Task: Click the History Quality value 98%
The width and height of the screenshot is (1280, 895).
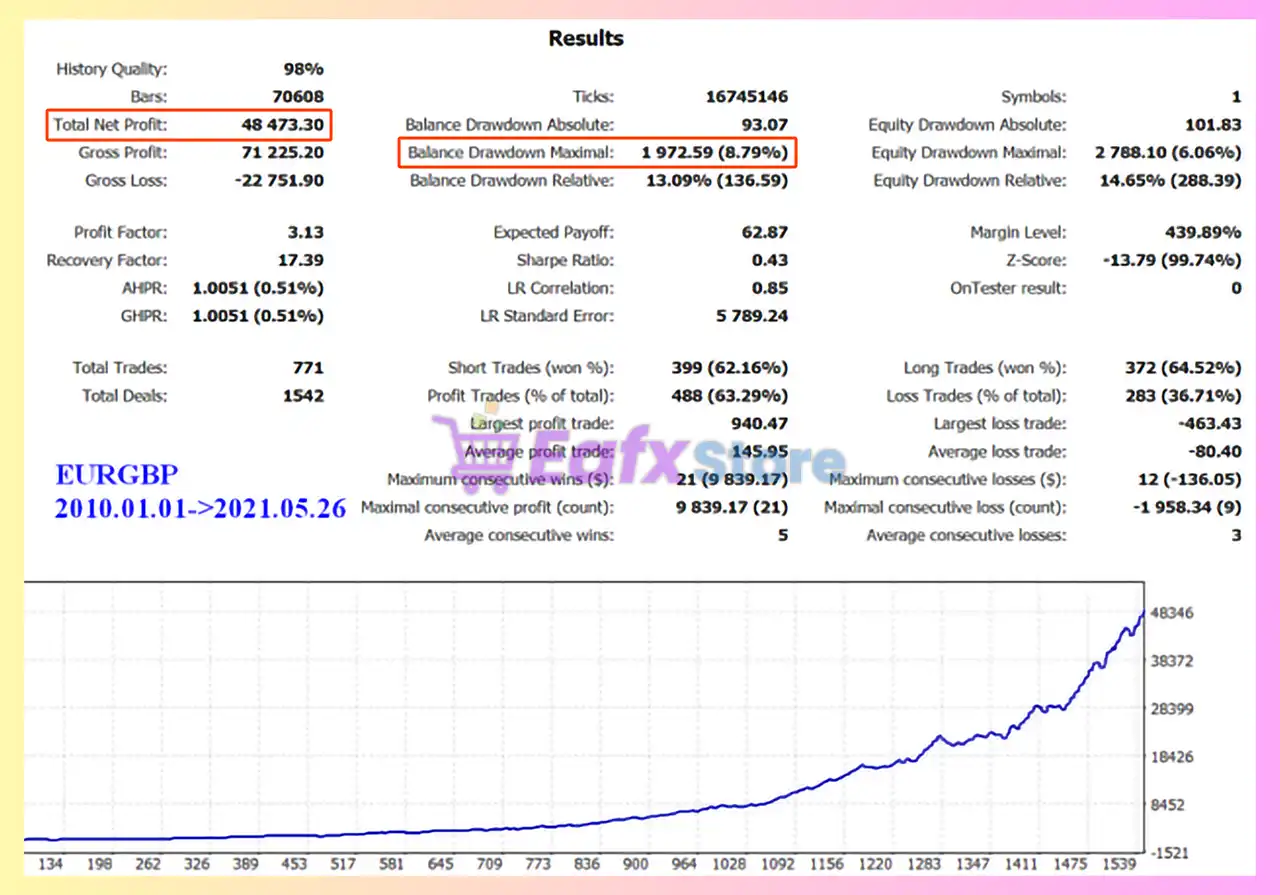Action: [303, 69]
